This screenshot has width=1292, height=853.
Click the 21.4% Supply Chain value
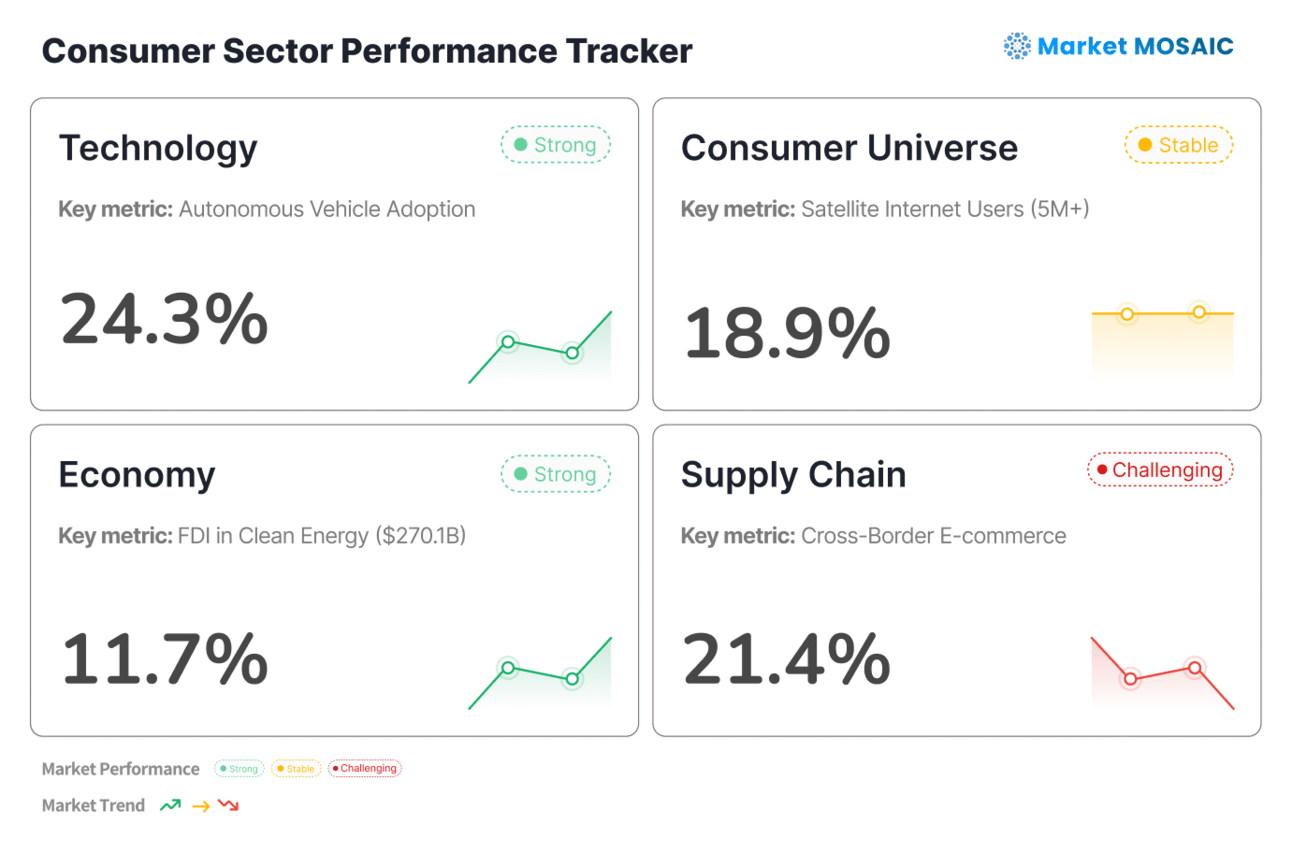(x=786, y=659)
